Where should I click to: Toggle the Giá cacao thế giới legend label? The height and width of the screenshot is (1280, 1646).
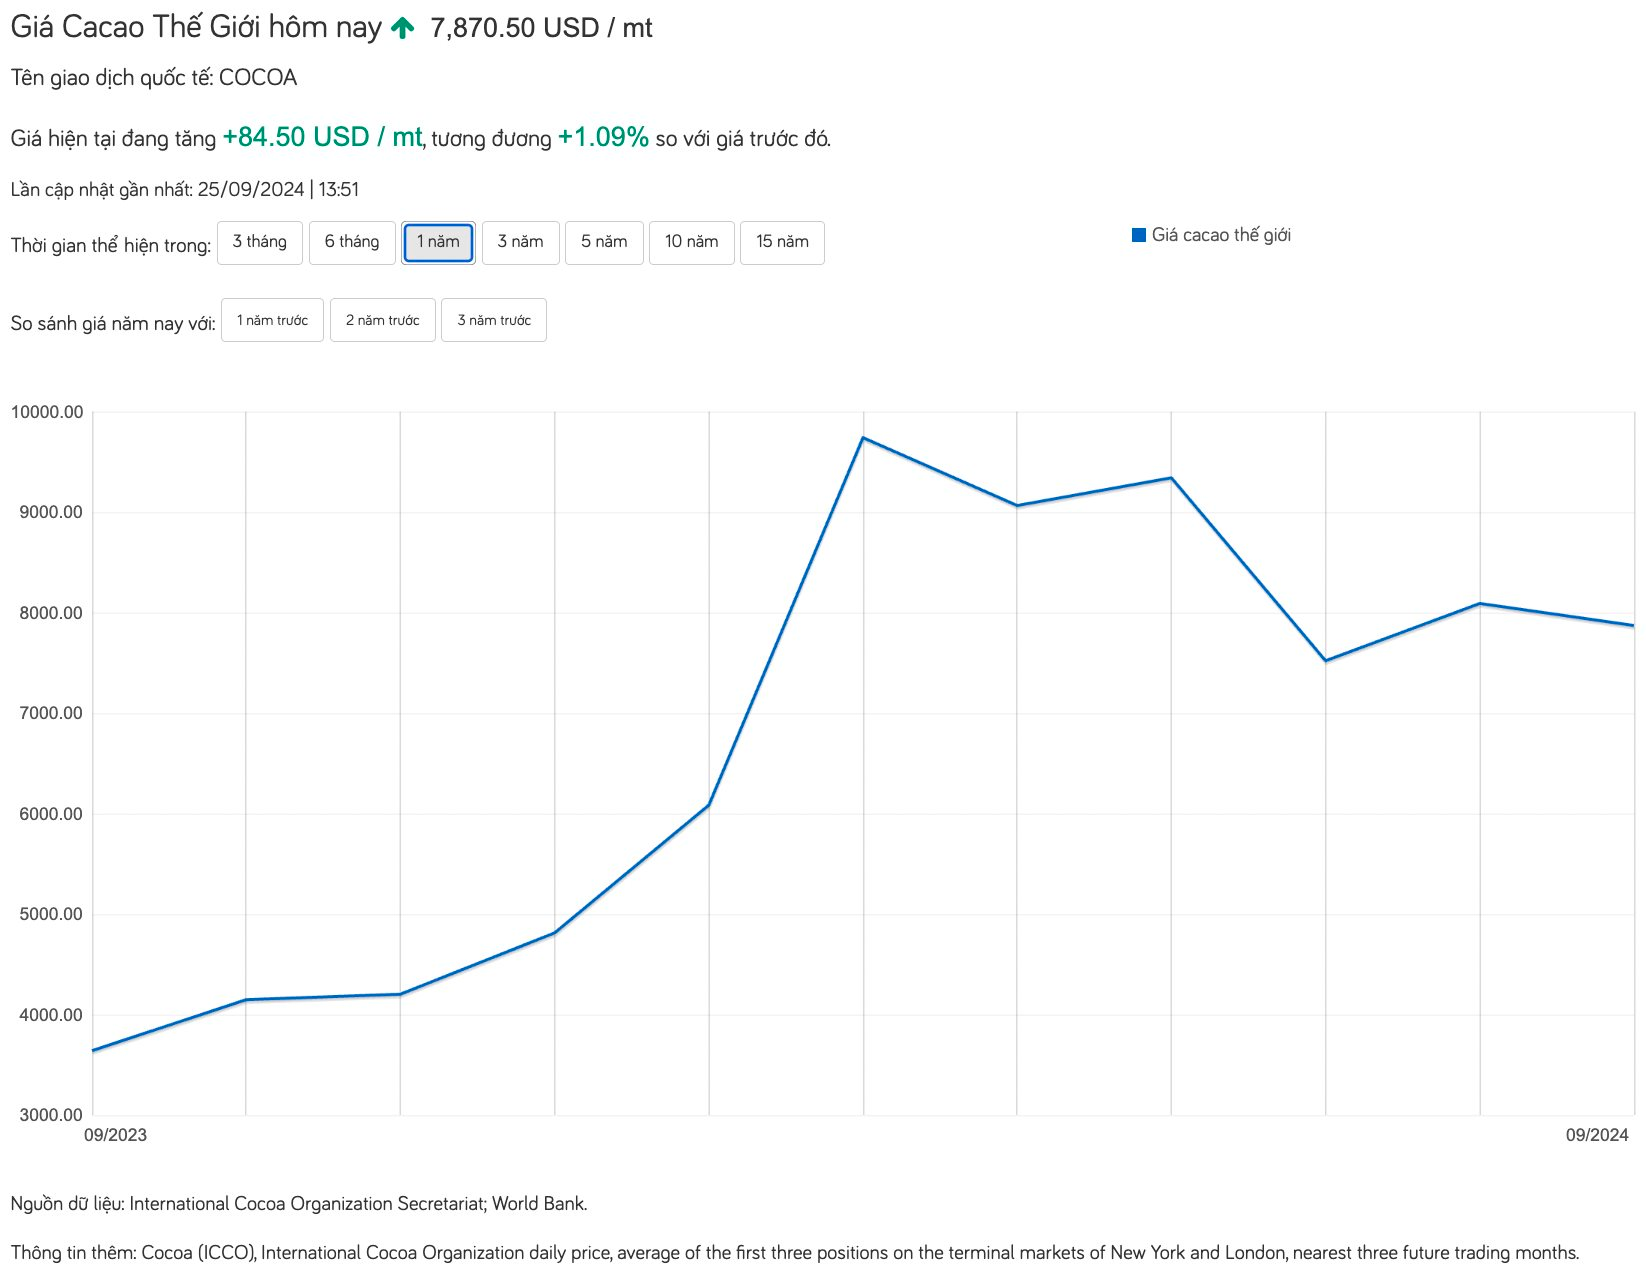pyautogui.click(x=1221, y=235)
